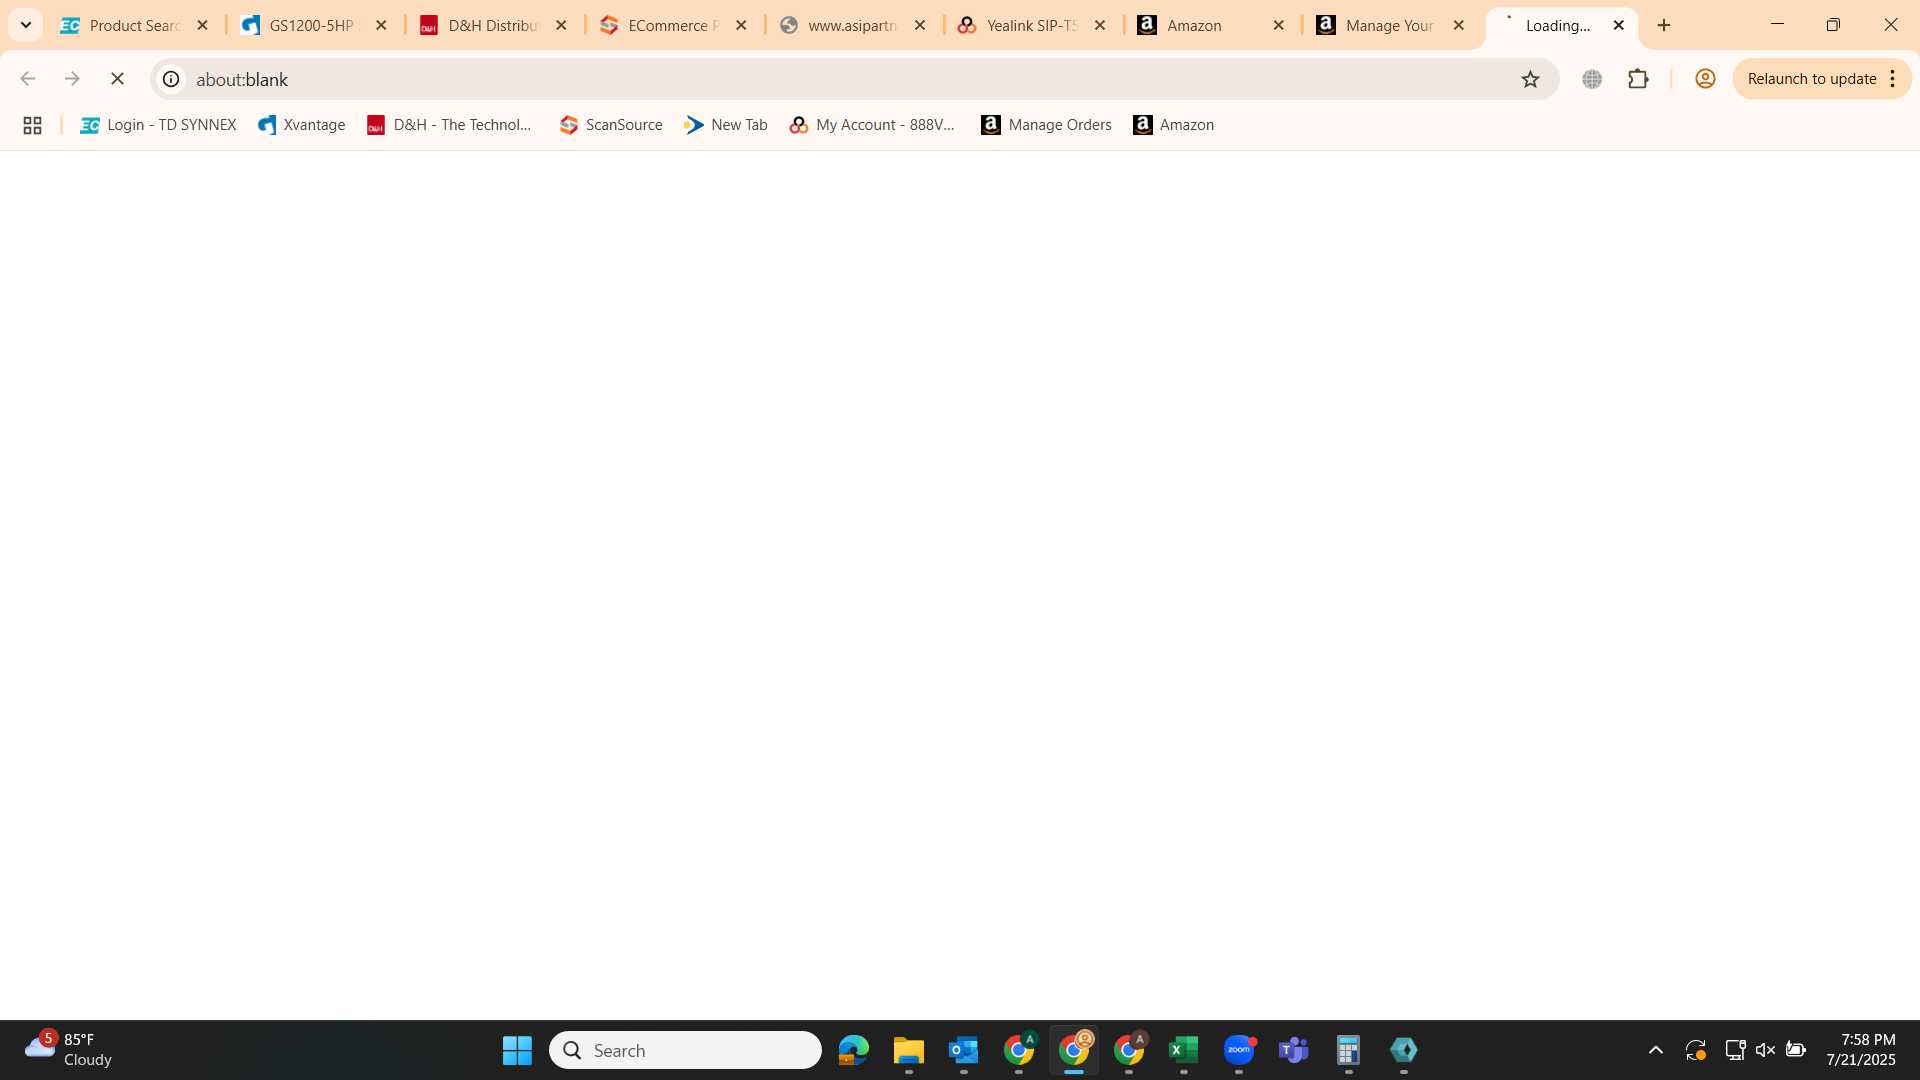This screenshot has height=1080, width=1920.
Task: Open the Xvantage bookmark
Action: click(x=301, y=125)
